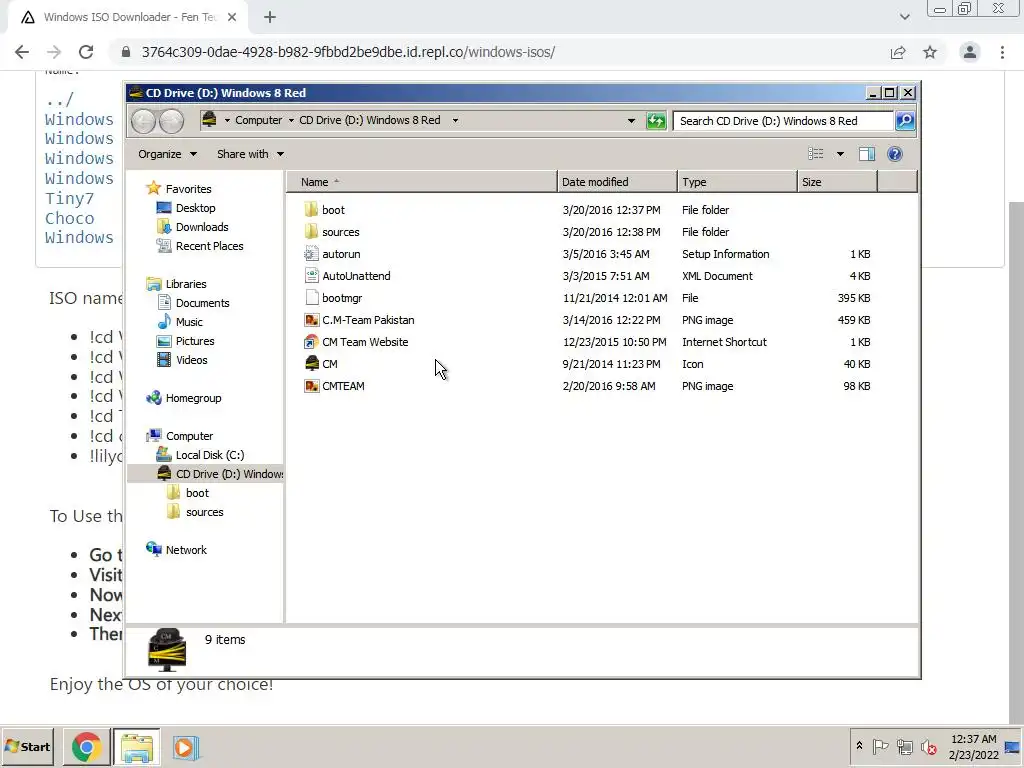1024x768 pixels.
Task: Open the Share with dropdown menu
Action: pyautogui.click(x=250, y=154)
